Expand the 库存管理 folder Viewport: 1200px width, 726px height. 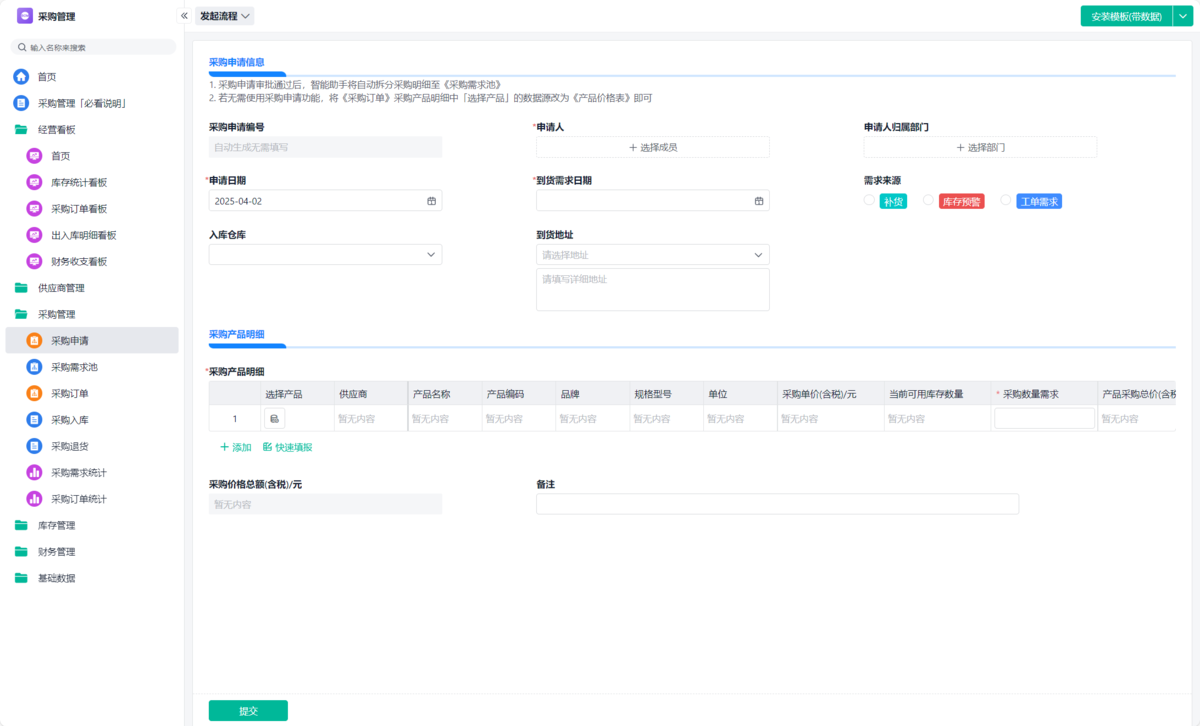(56, 525)
